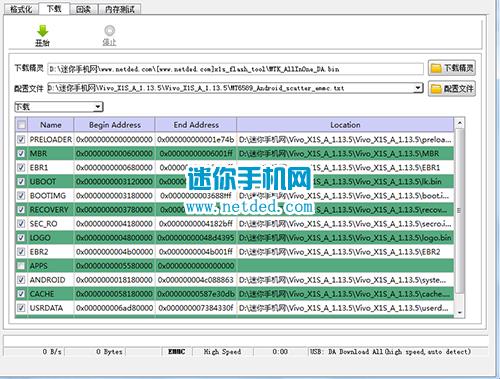Uncheck the RECOVERY partition checkbox
500x379 pixels.
(x=21, y=210)
